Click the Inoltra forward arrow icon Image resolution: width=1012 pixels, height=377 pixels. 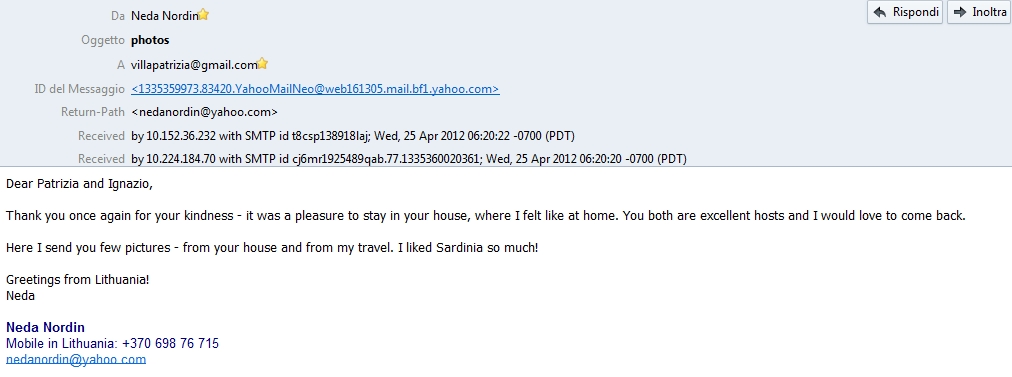point(960,12)
